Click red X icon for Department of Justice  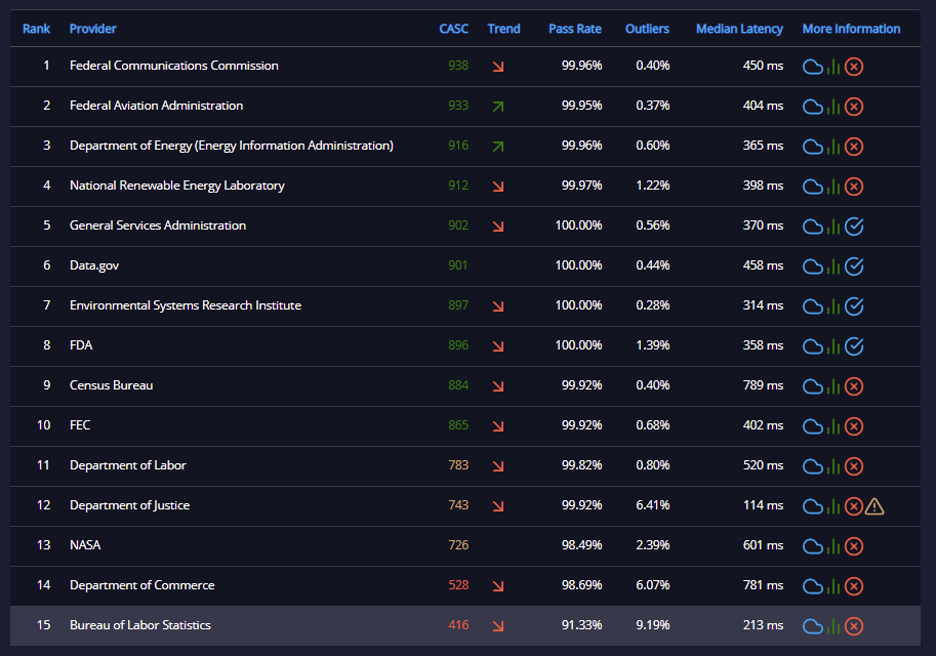pyautogui.click(x=854, y=507)
